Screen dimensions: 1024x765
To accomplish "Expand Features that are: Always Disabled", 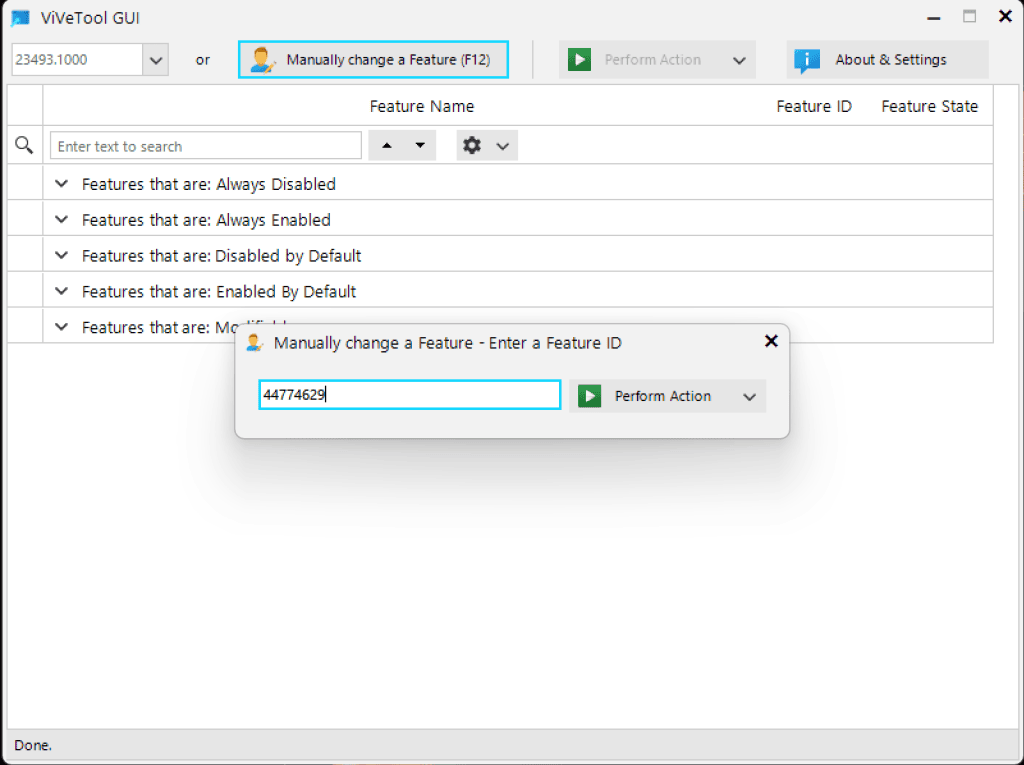I will point(61,184).
